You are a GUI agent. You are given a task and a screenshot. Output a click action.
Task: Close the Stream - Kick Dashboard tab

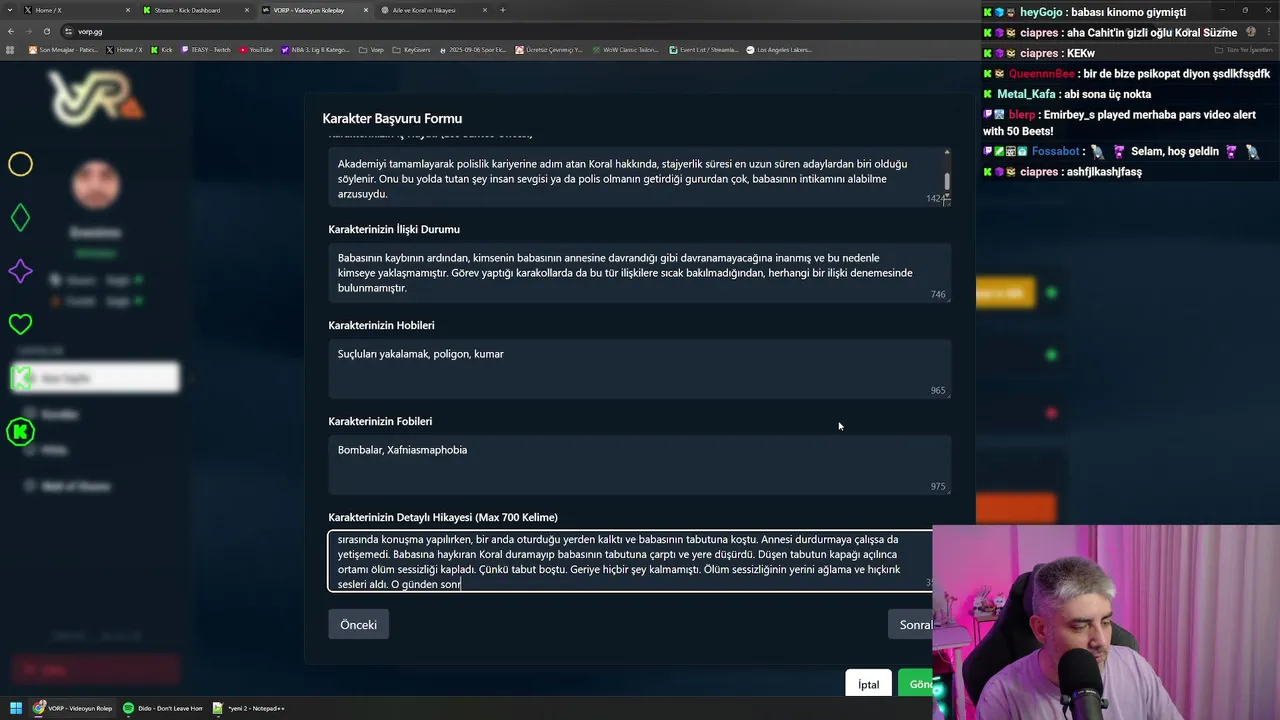click(x=246, y=10)
